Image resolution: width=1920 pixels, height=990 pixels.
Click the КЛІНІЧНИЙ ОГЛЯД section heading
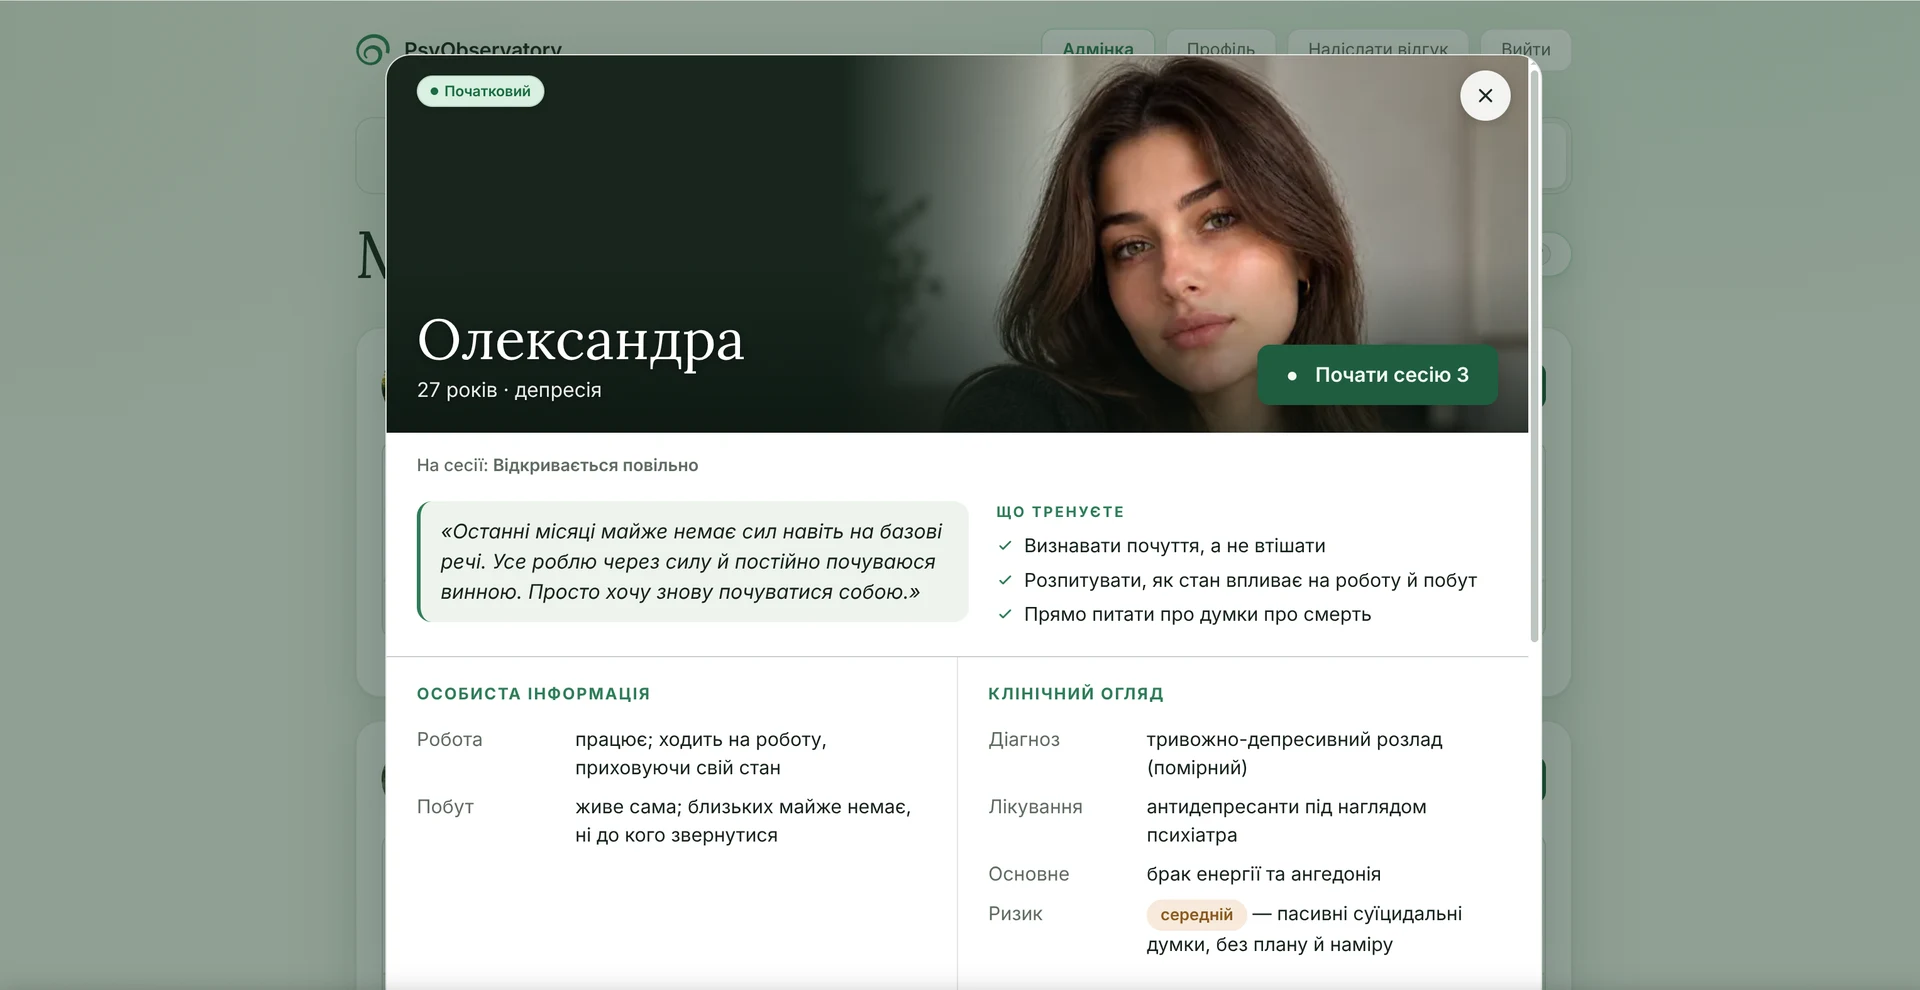tap(1076, 694)
